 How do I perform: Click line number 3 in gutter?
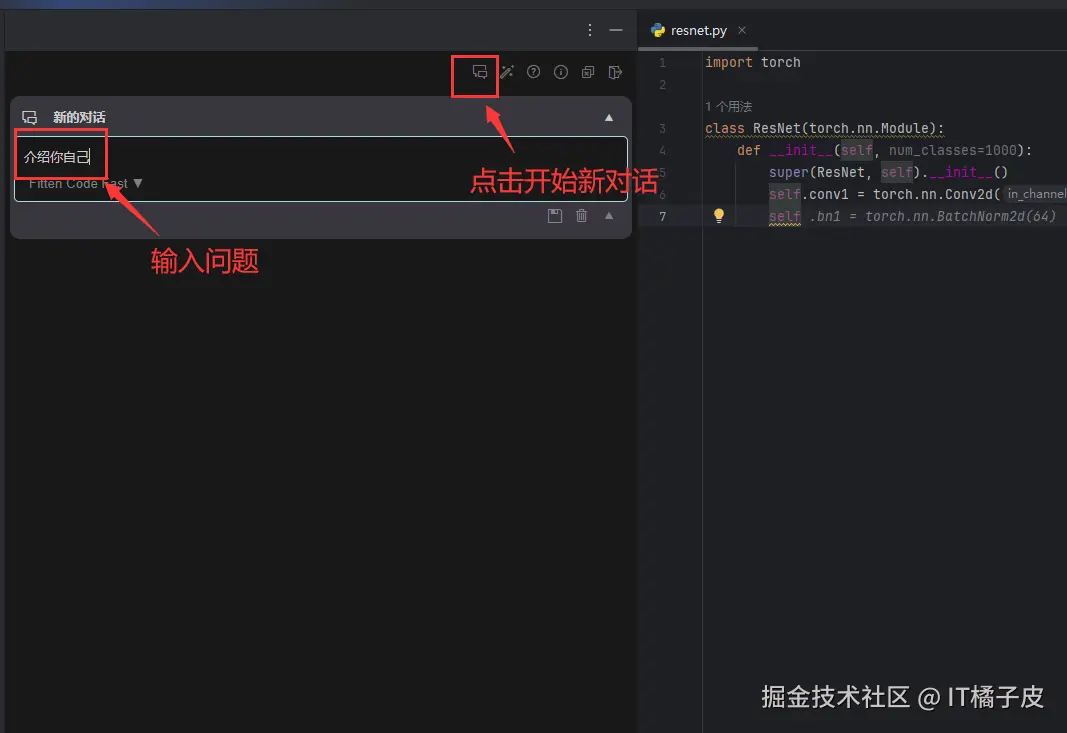tap(663, 129)
